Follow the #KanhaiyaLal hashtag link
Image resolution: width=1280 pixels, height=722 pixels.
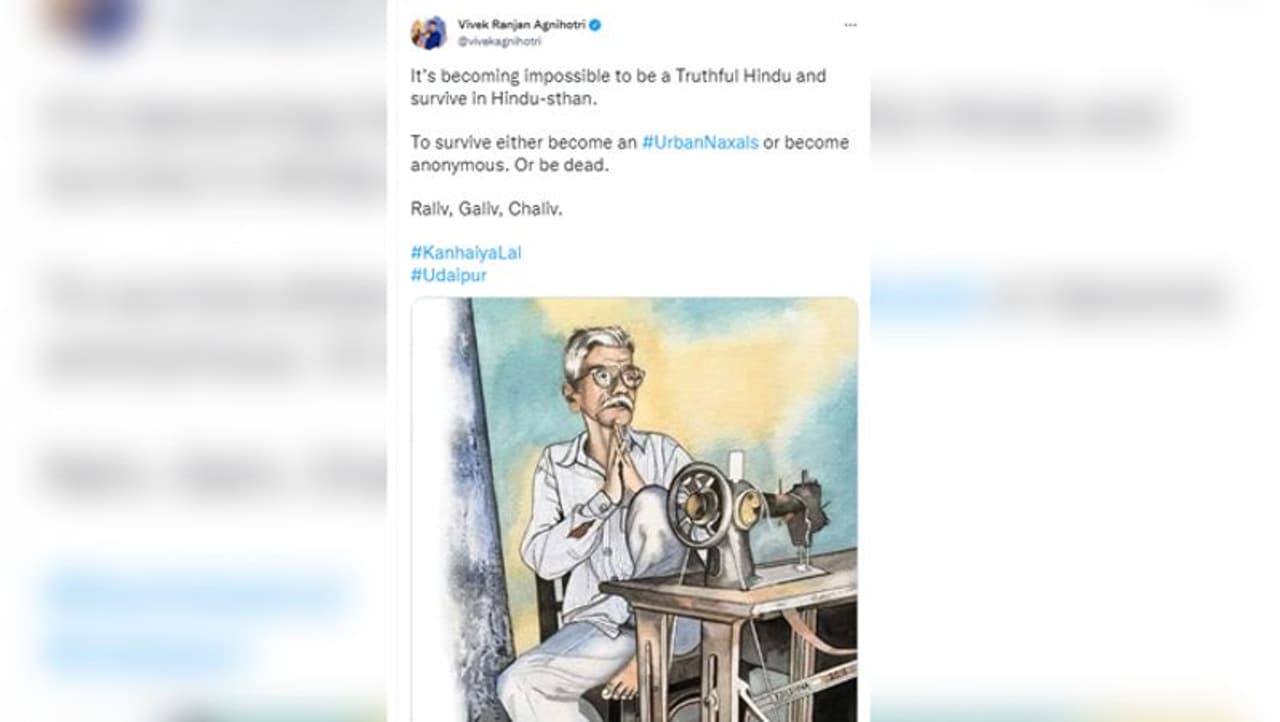pyautogui.click(x=465, y=252)
